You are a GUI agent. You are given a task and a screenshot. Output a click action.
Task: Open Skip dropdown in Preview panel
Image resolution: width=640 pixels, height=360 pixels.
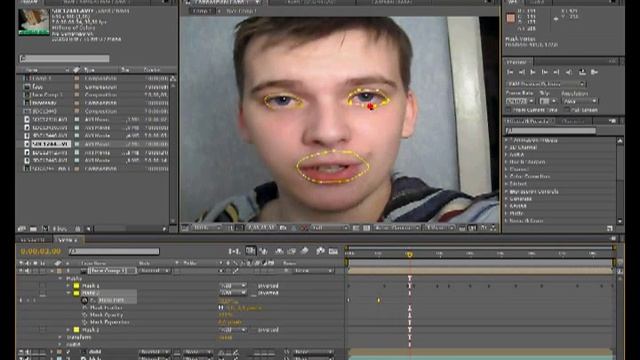coord(548,101)
